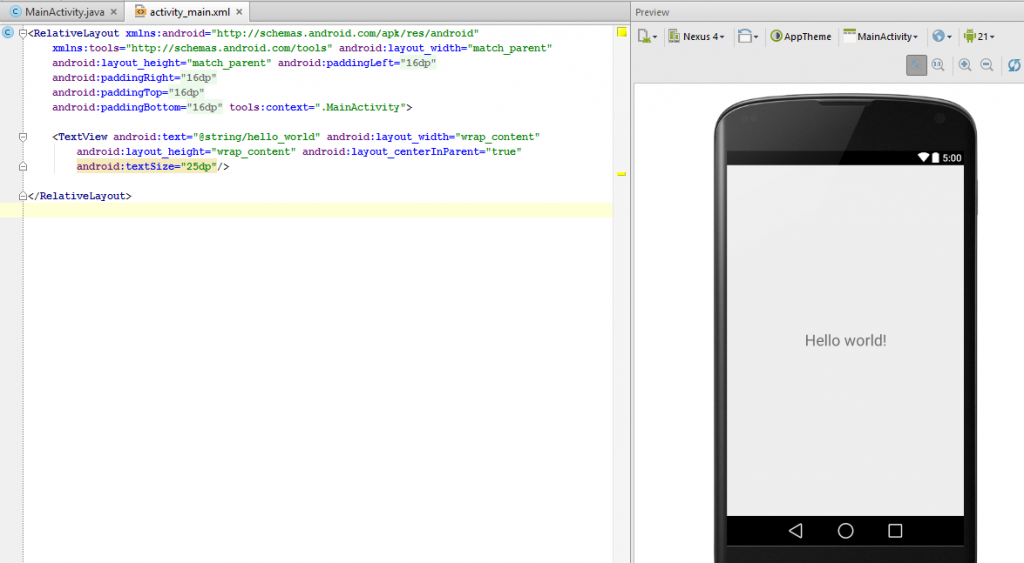This screenshot has width=1024, height=563.
Task: Close the activity_main.xml editor tab
Action: tap(239, 12)
